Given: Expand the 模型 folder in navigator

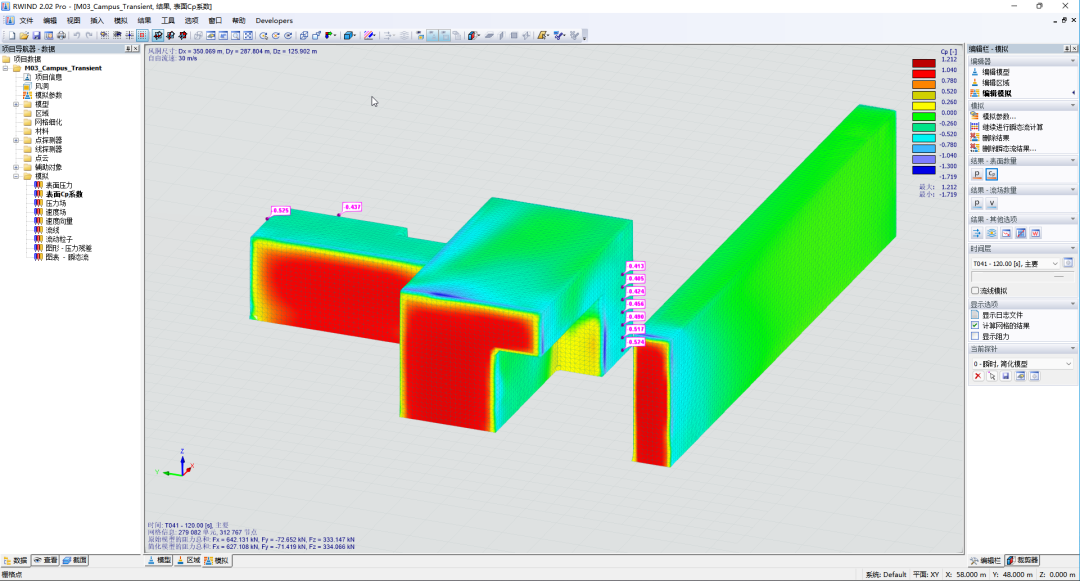Looking at the screenshot, I should click(16, 104).
